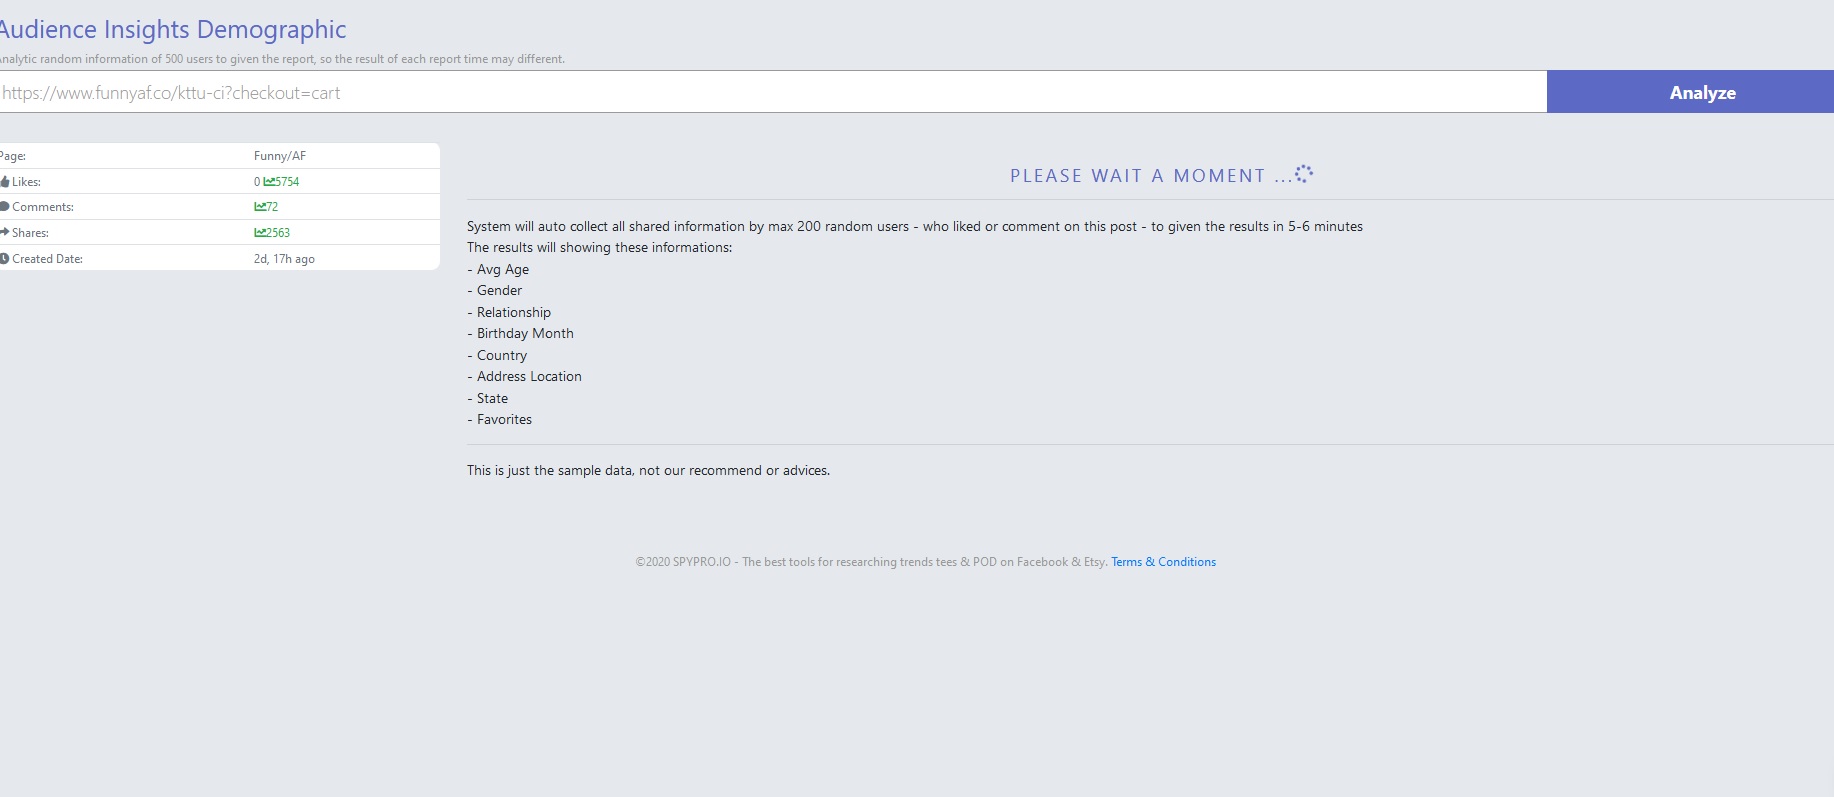Open the Terms & Conditions link
The image size is (1834, 797).
coord(1163,562)
